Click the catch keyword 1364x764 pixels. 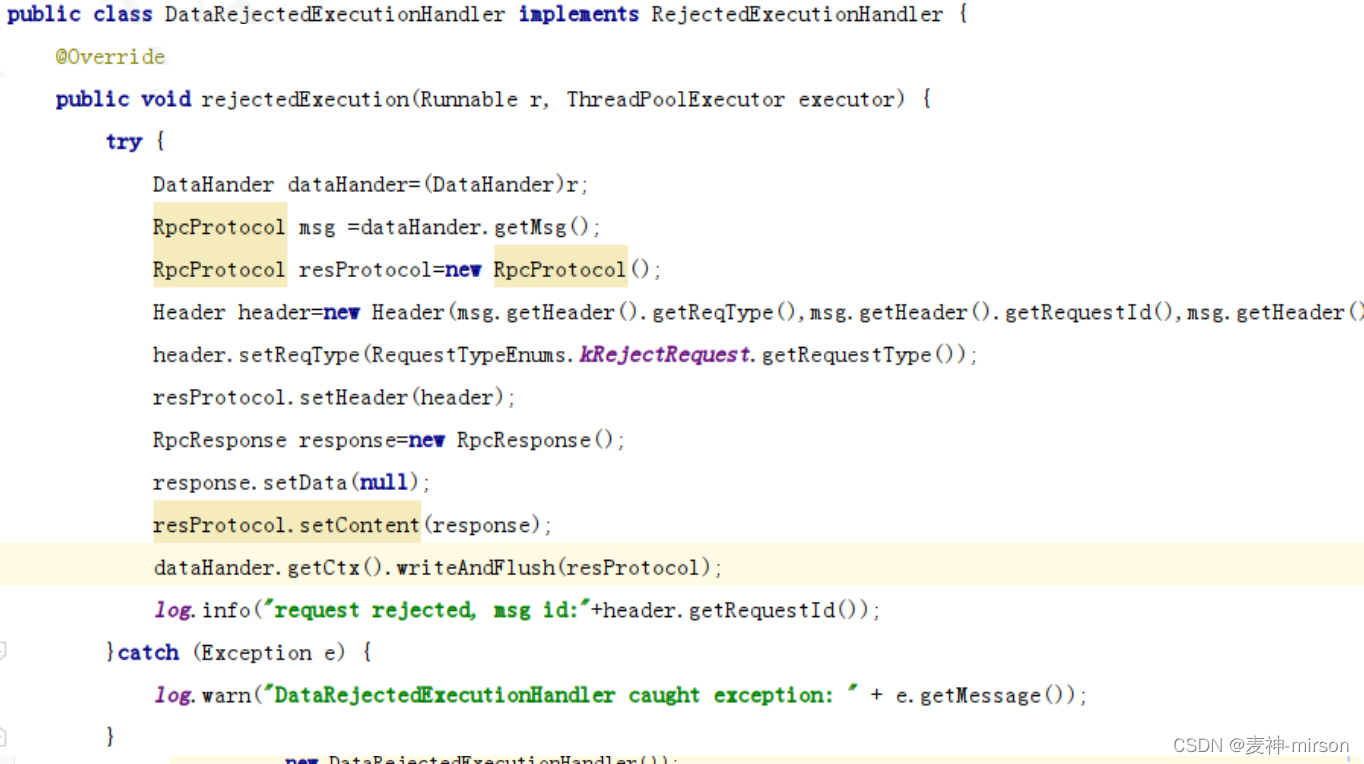pos(148,653)
